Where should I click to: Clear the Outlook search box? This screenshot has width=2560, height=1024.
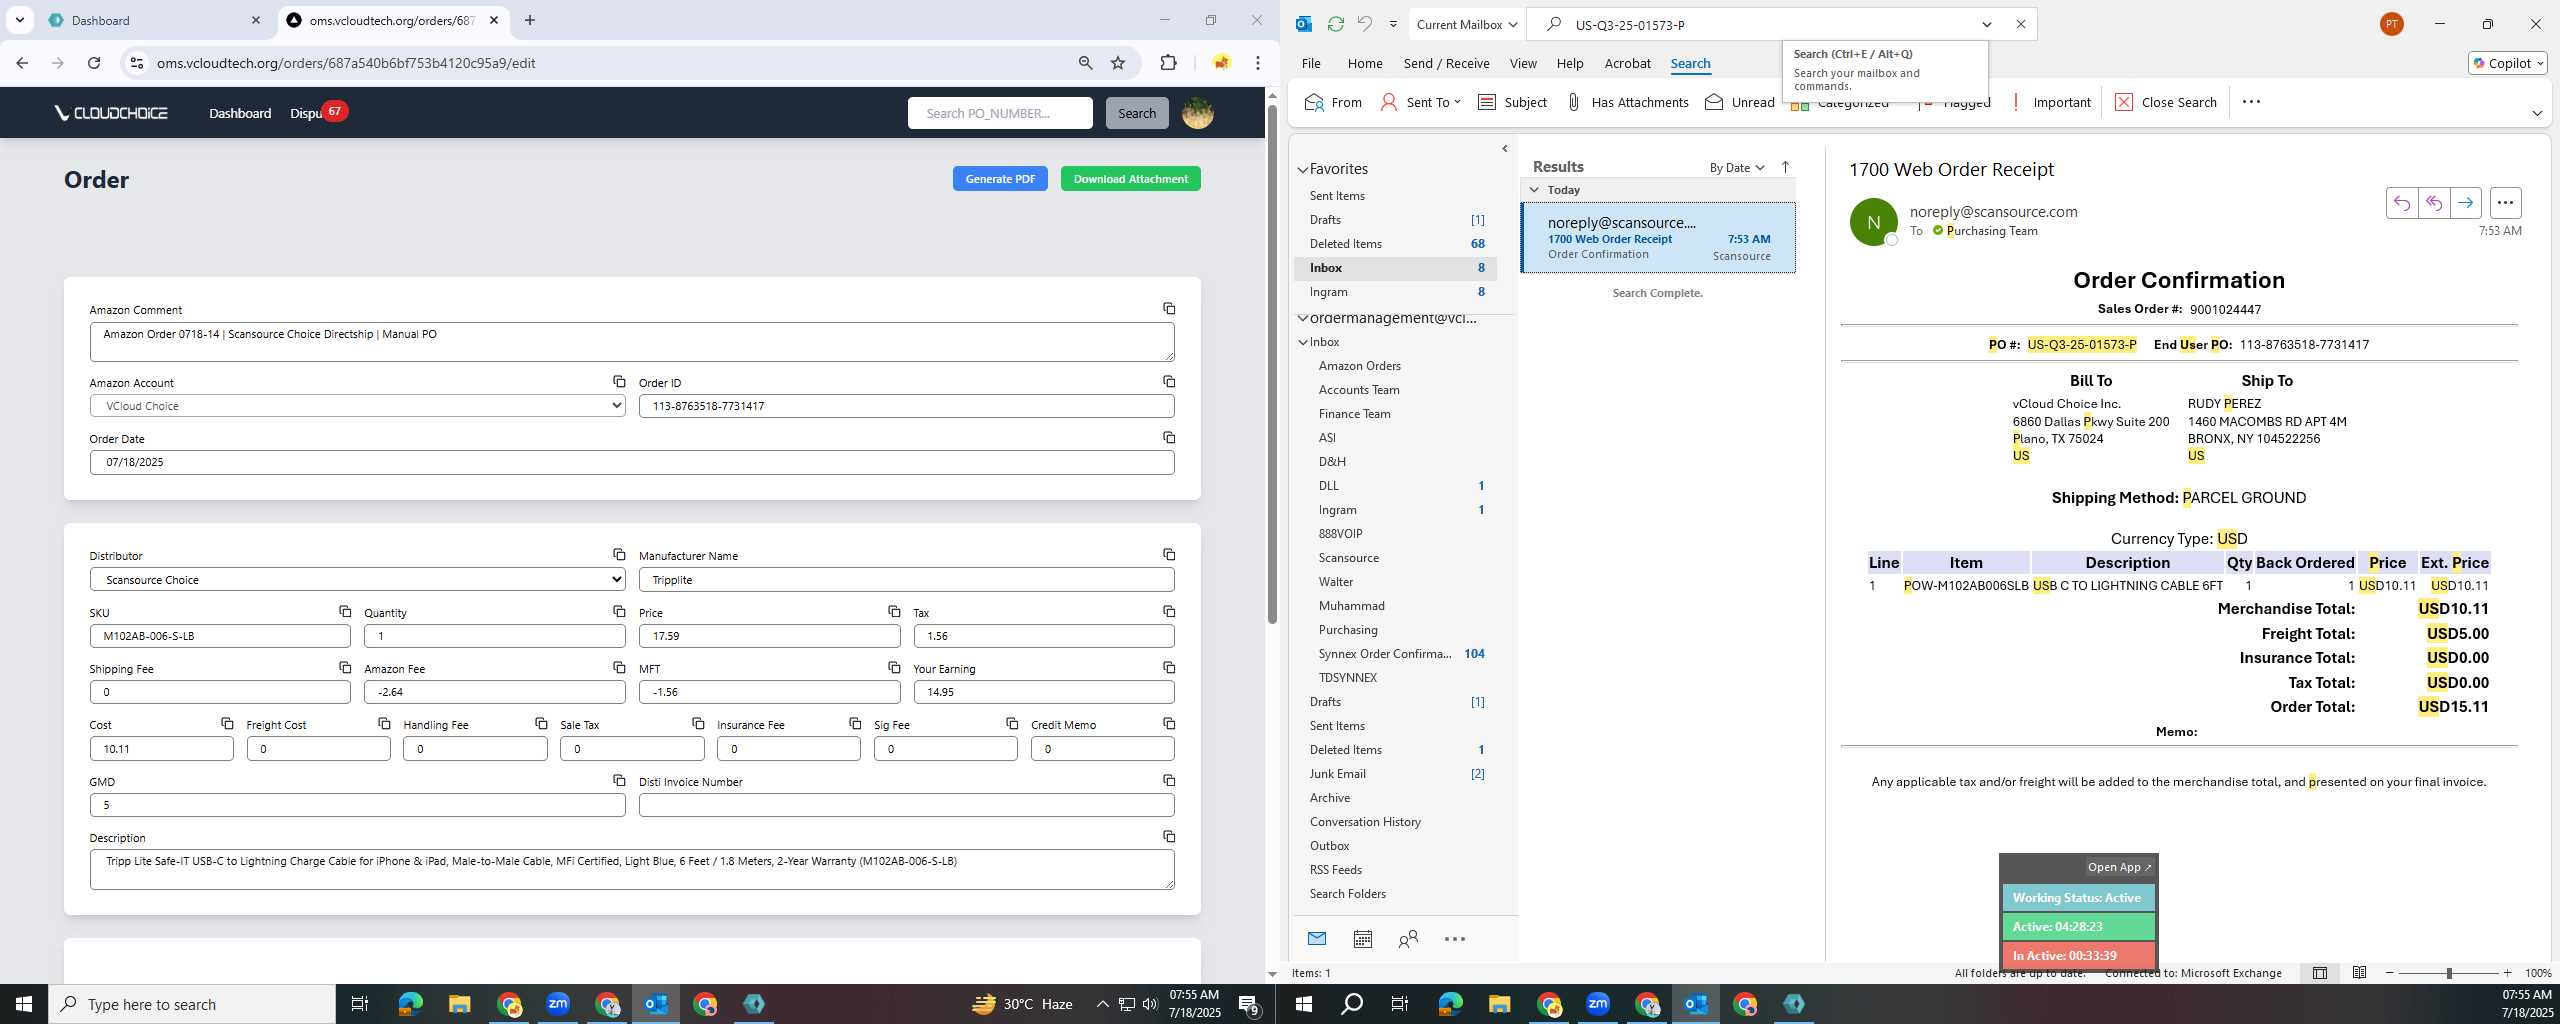(x=2020, y=24)
